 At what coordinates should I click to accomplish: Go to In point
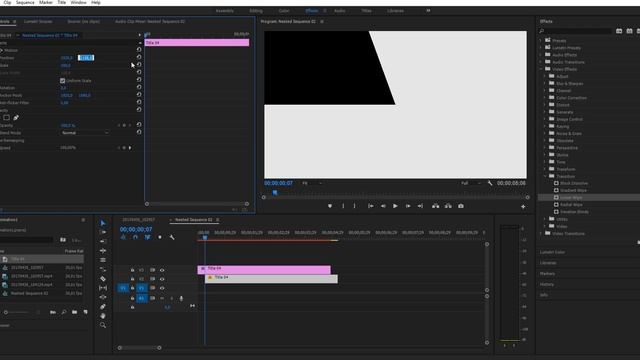tap(371, 206)
